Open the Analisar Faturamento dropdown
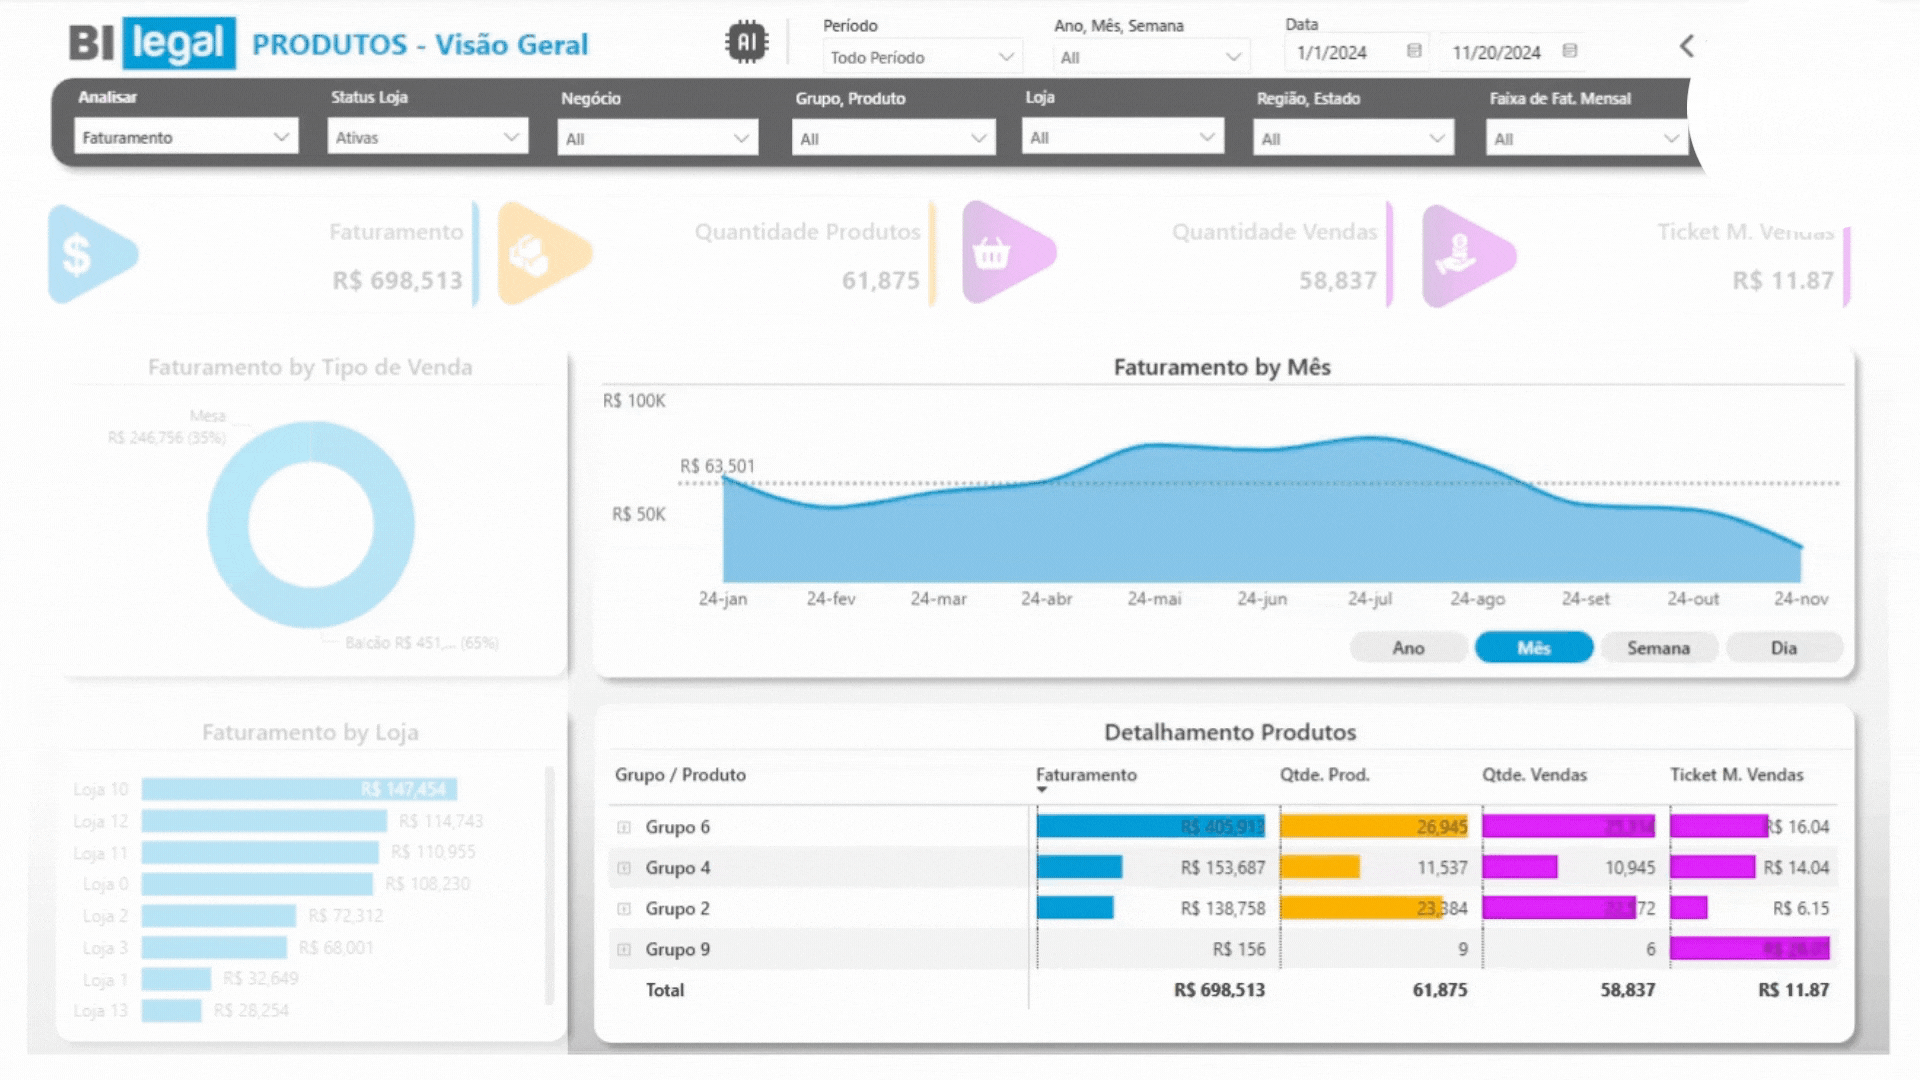1920x1080 pixels. [186, 137]
